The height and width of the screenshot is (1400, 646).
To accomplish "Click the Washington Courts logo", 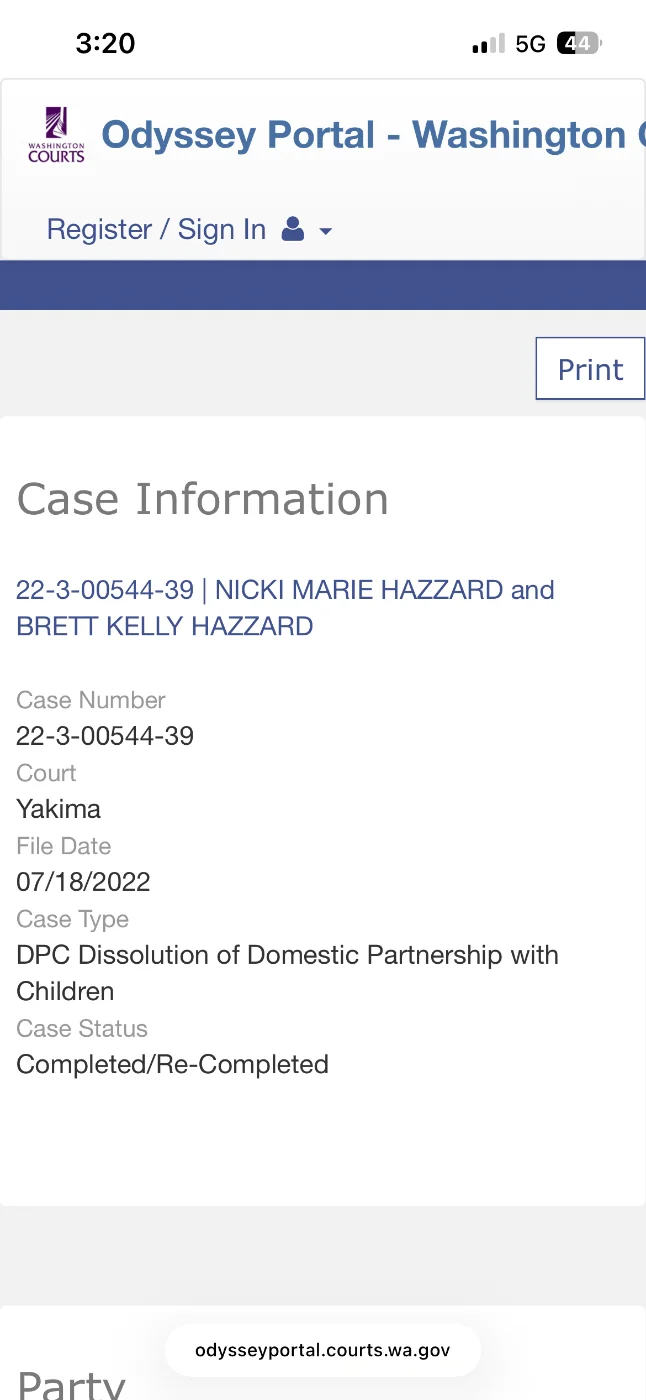I will click(56, 136).
